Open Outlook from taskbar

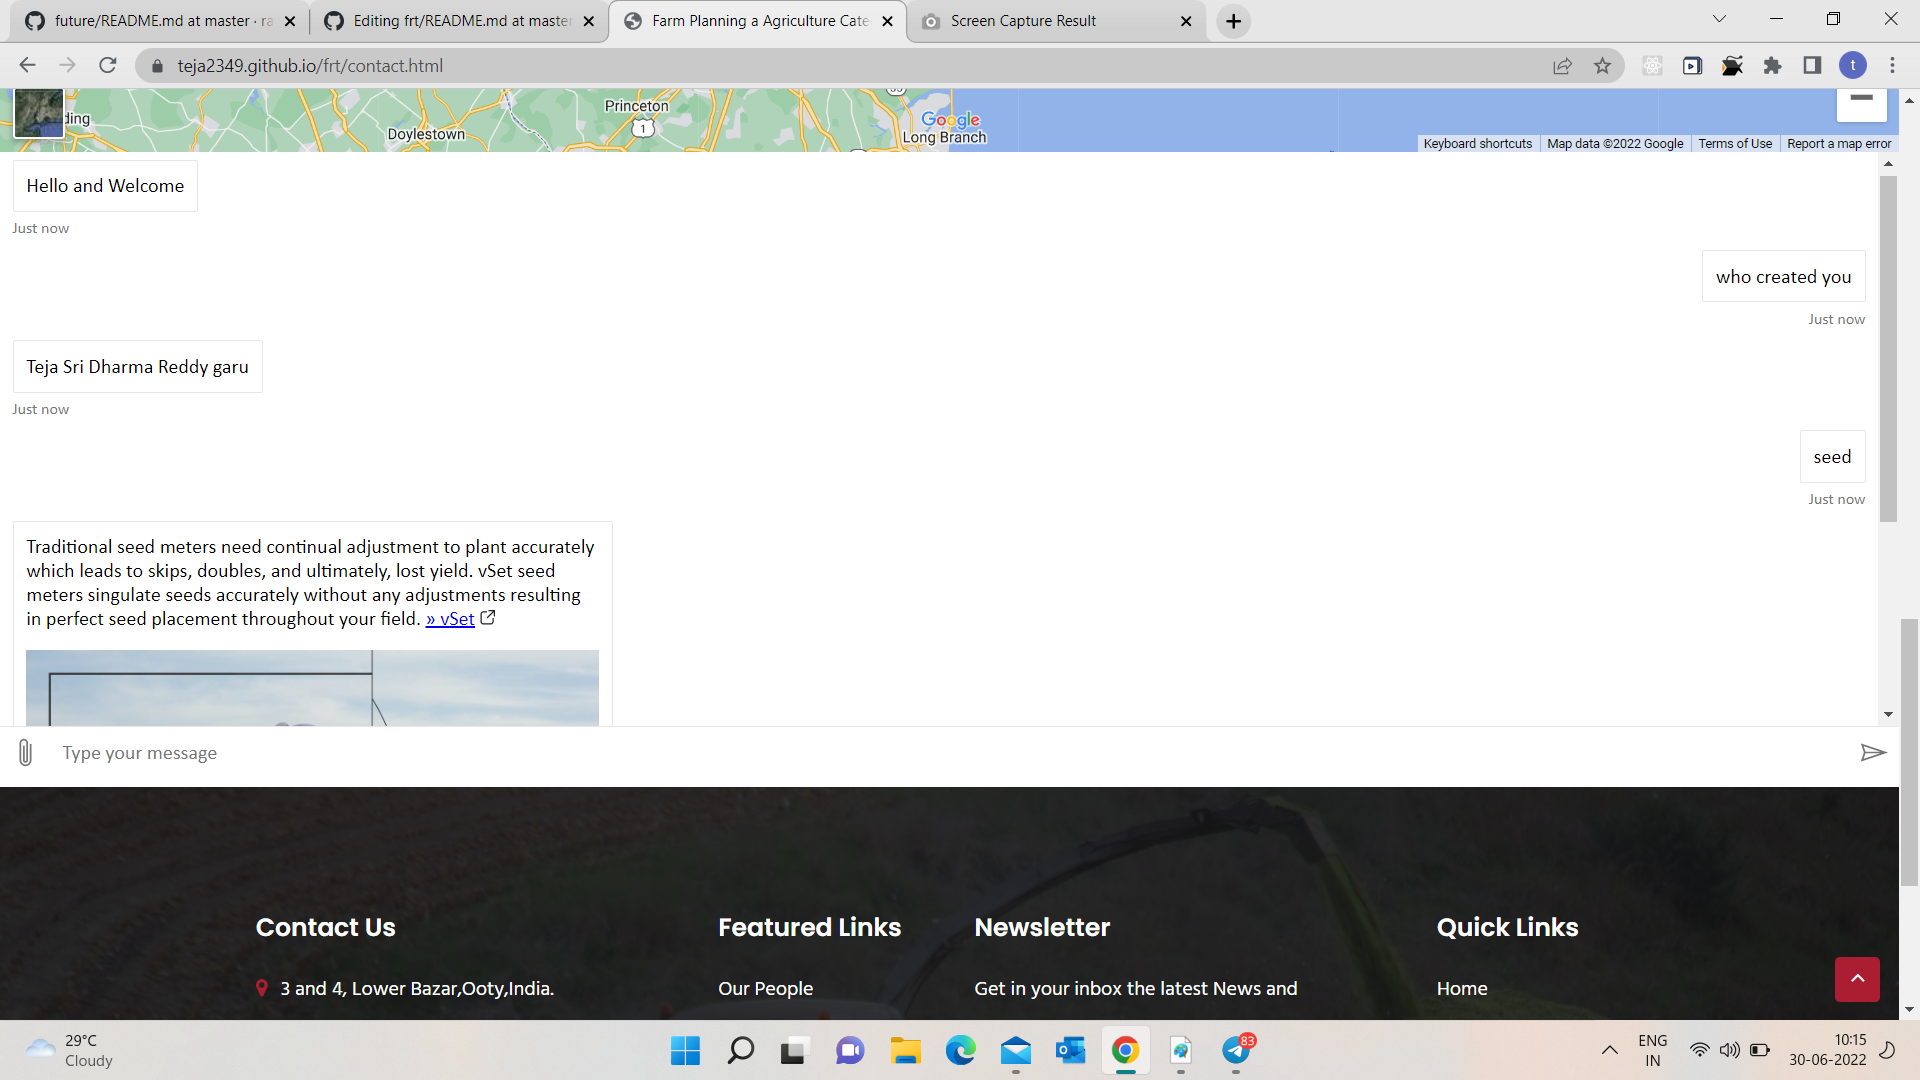pyautogui.click(x=1071, y=1051)
